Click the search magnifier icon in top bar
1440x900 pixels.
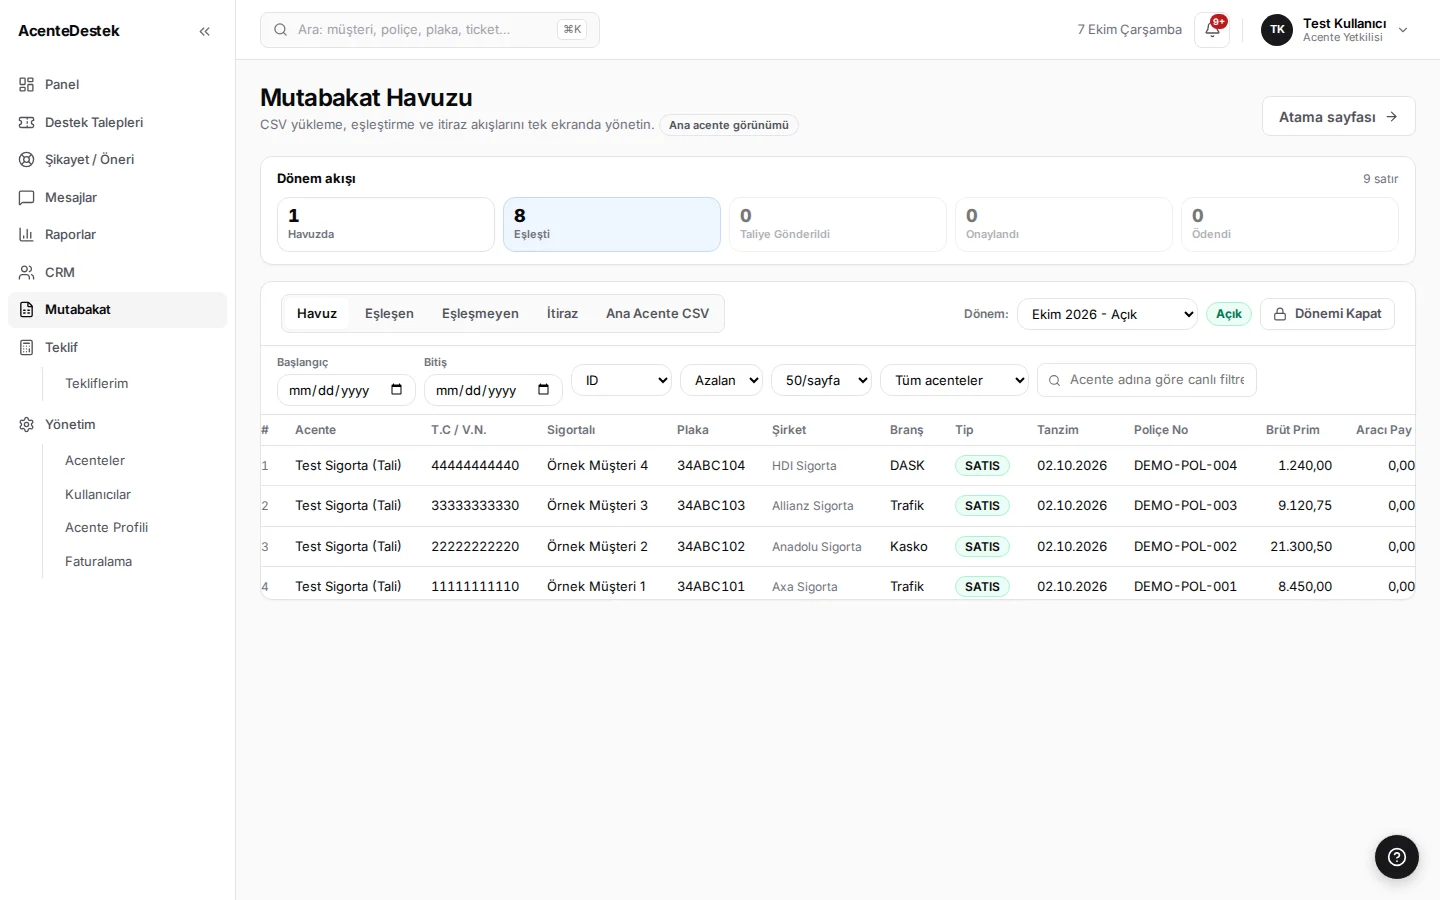[x=281, y=30]
